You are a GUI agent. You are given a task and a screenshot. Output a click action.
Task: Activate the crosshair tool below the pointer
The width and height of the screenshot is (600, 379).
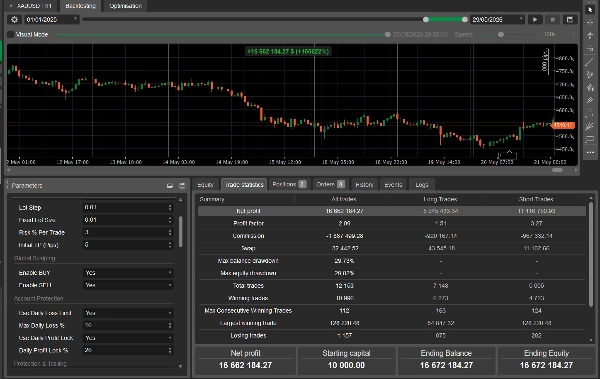(x=590, y=23)
